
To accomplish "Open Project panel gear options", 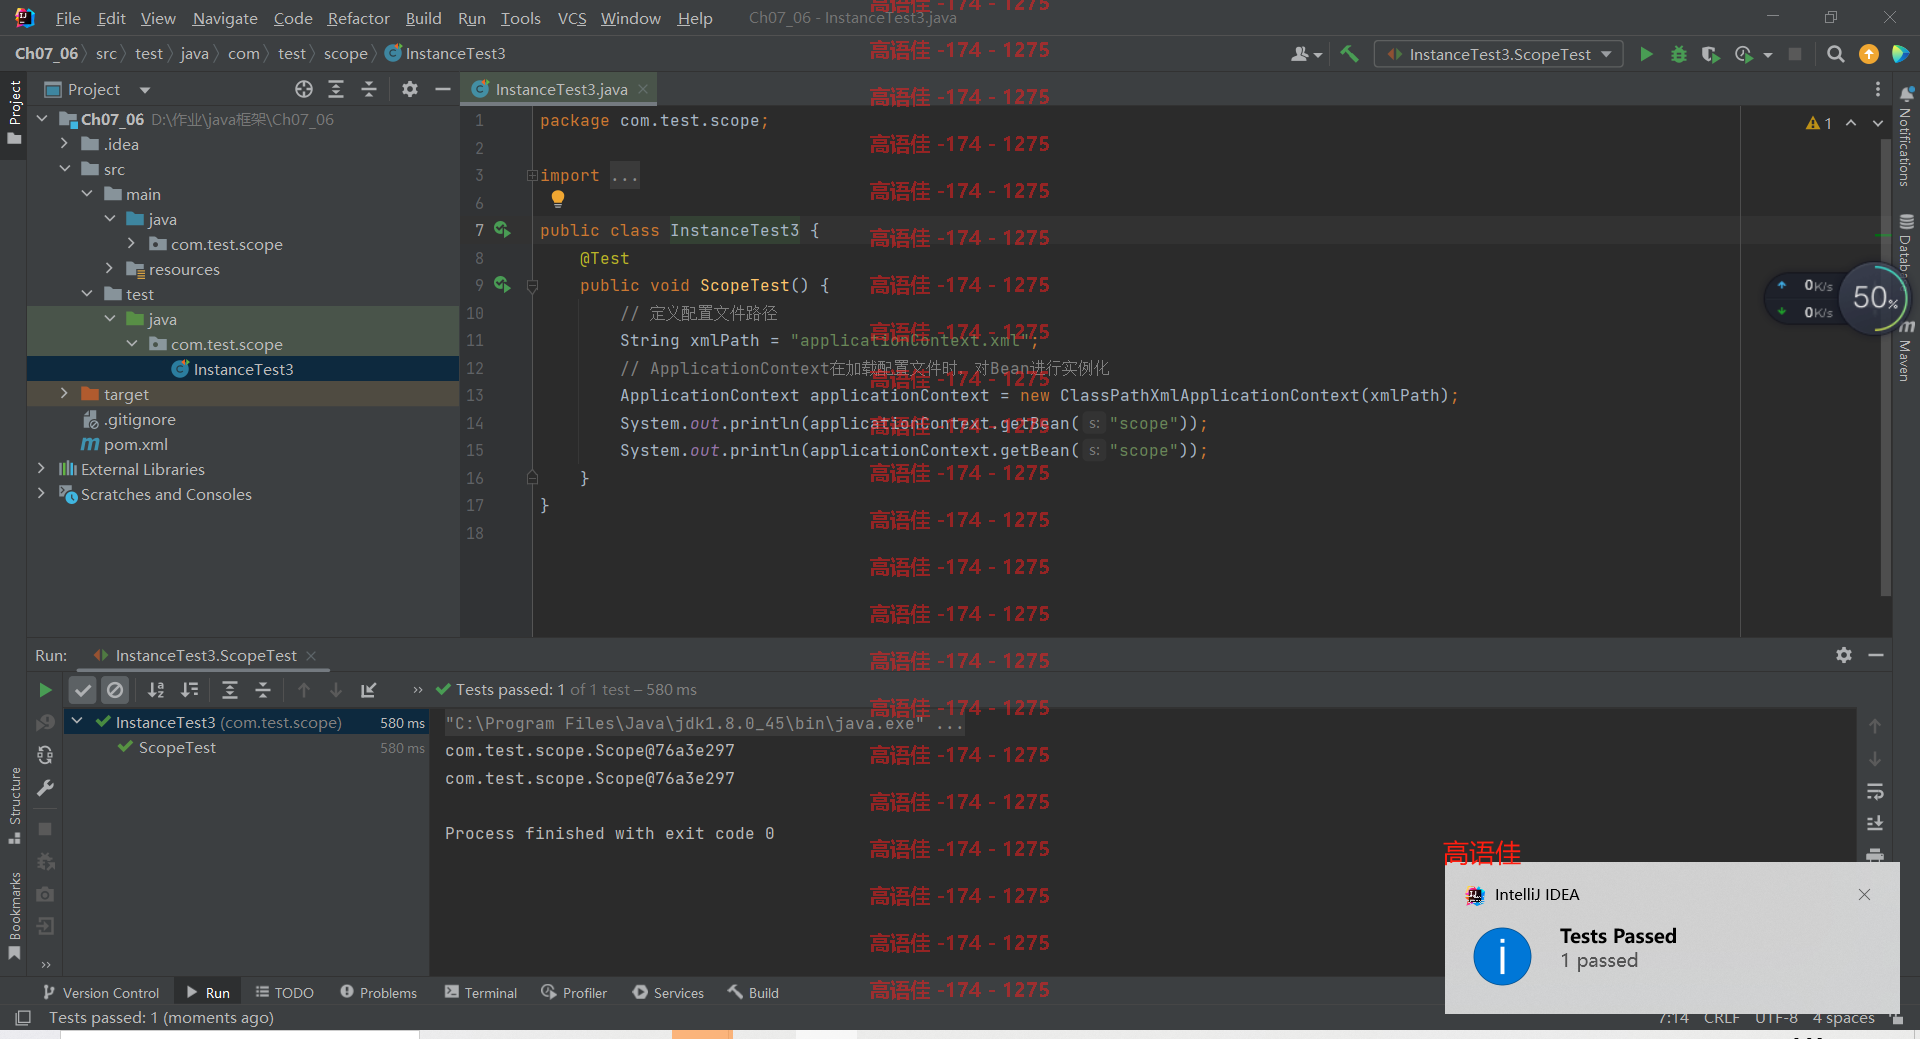I will tap(410, 89).
